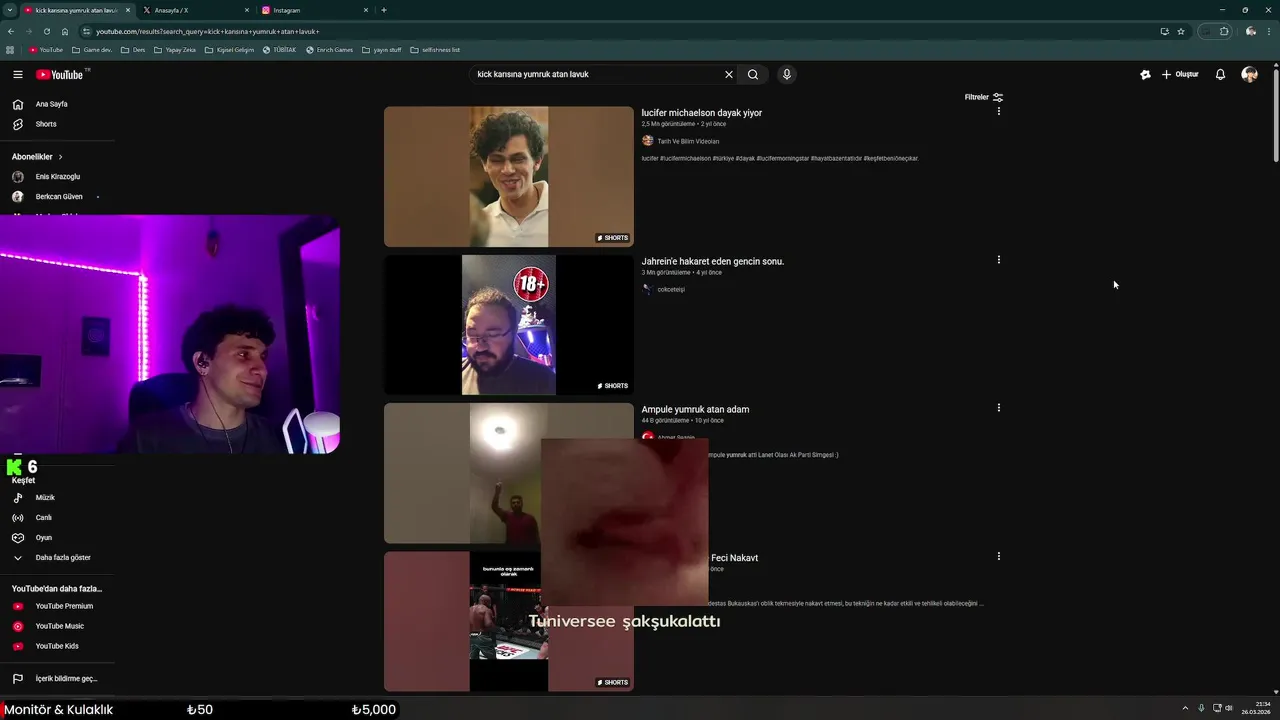
Task: Open more options for Jahrein'e hakaret video
Action: point(998,259)
